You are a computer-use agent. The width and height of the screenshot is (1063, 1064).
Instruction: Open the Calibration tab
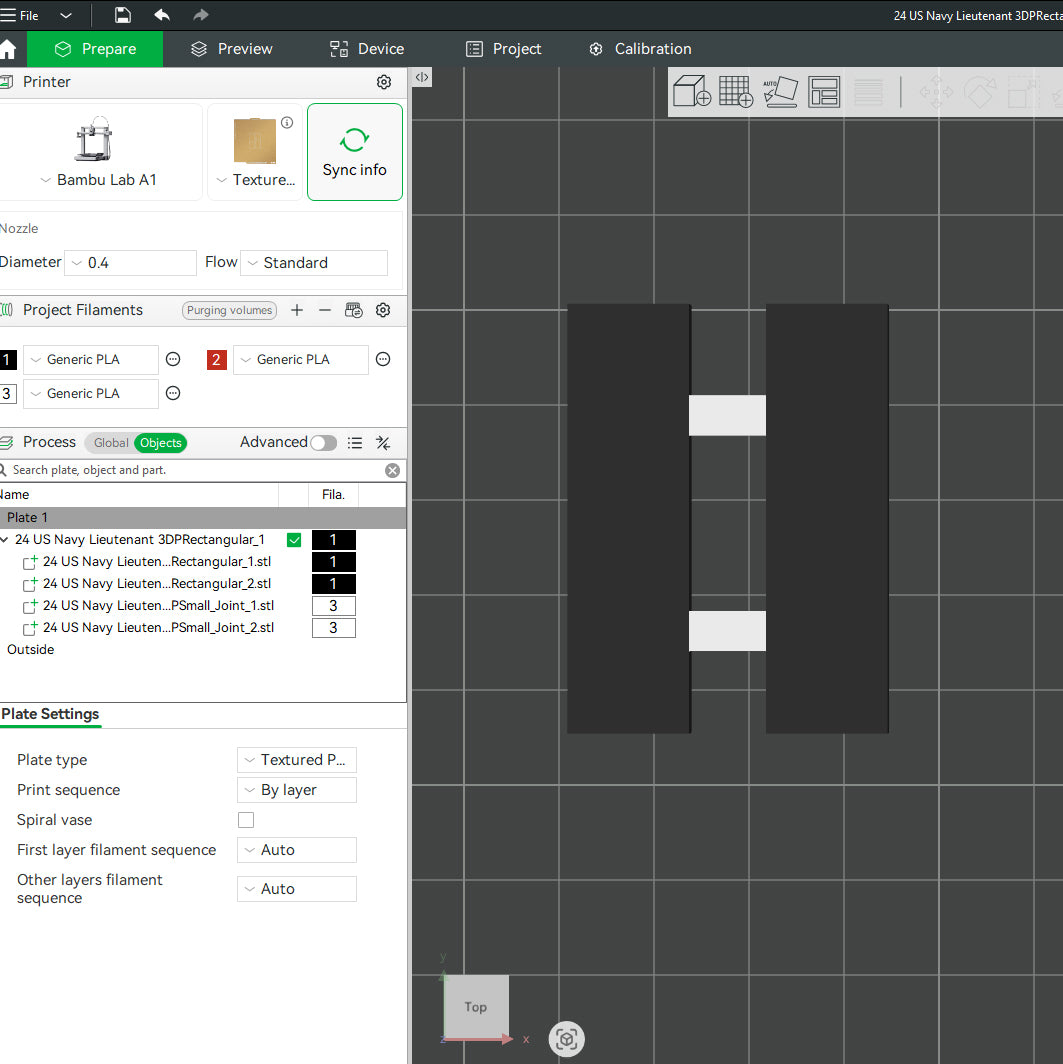point(640,49)
